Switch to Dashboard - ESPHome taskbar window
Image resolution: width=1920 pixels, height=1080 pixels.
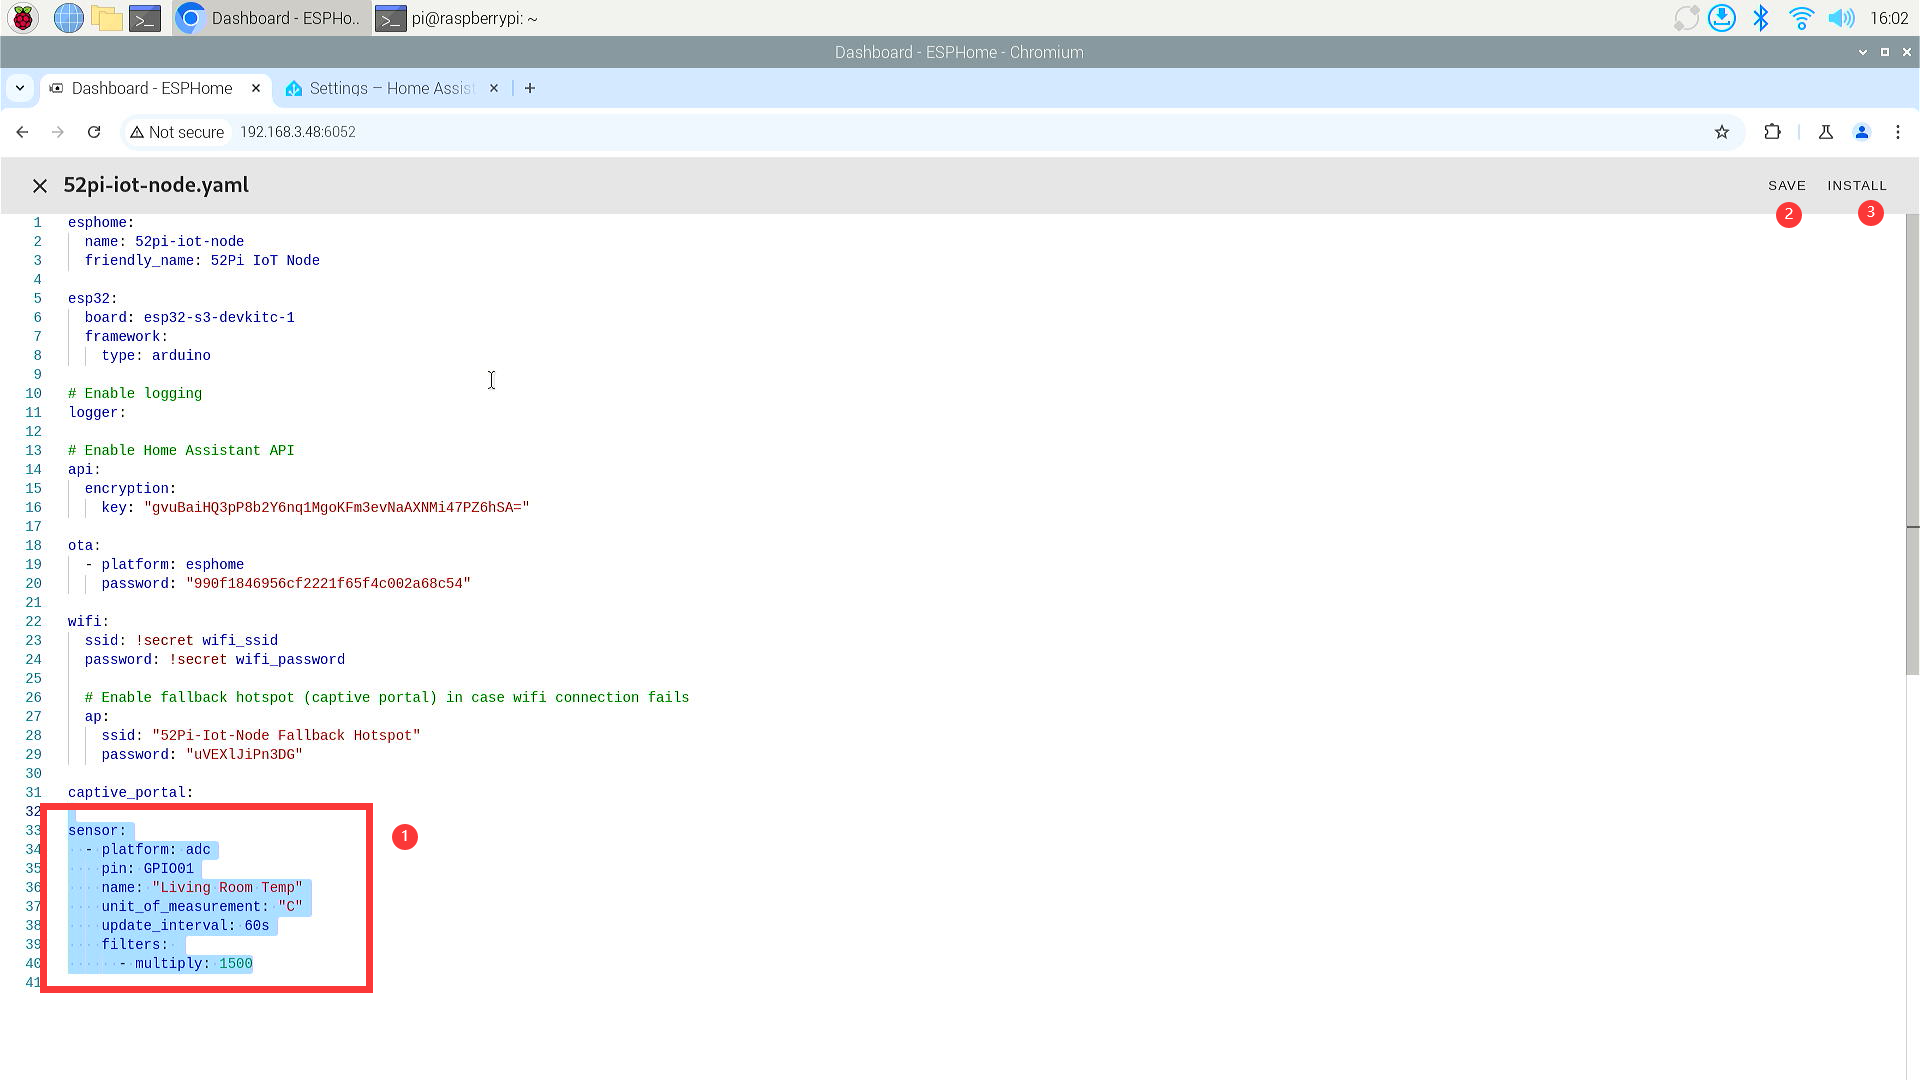click(271, 18)
